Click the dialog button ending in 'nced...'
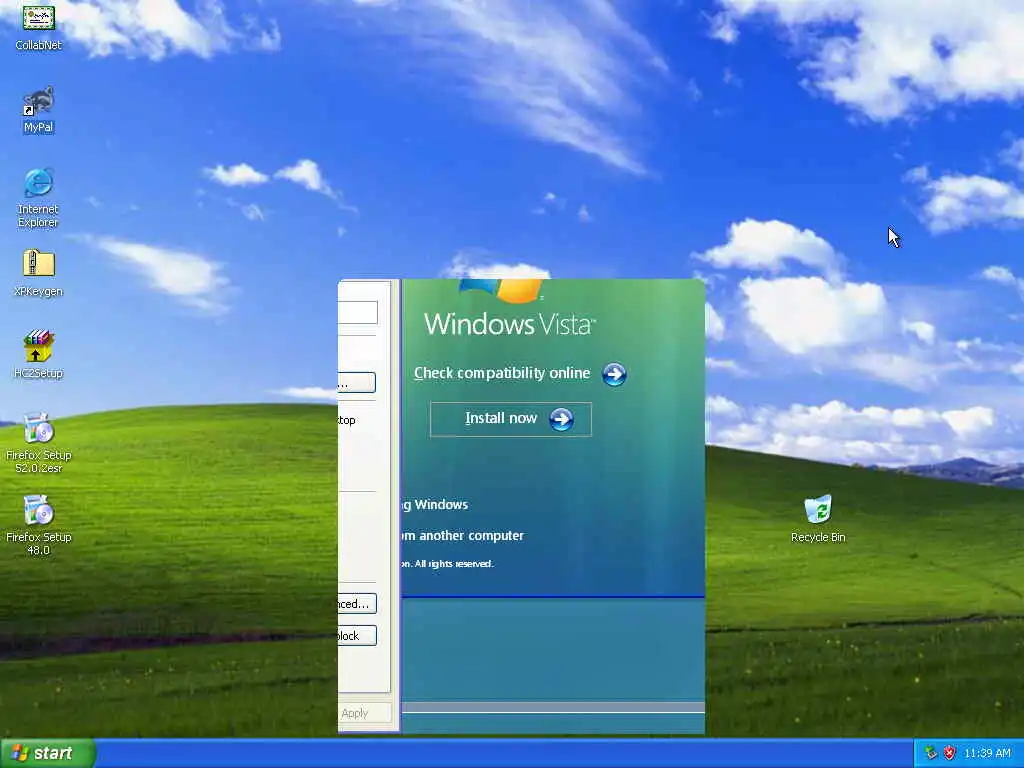The height and width of the screenshot is (768, 1024). pyautogui.click(x=357, y=603)
